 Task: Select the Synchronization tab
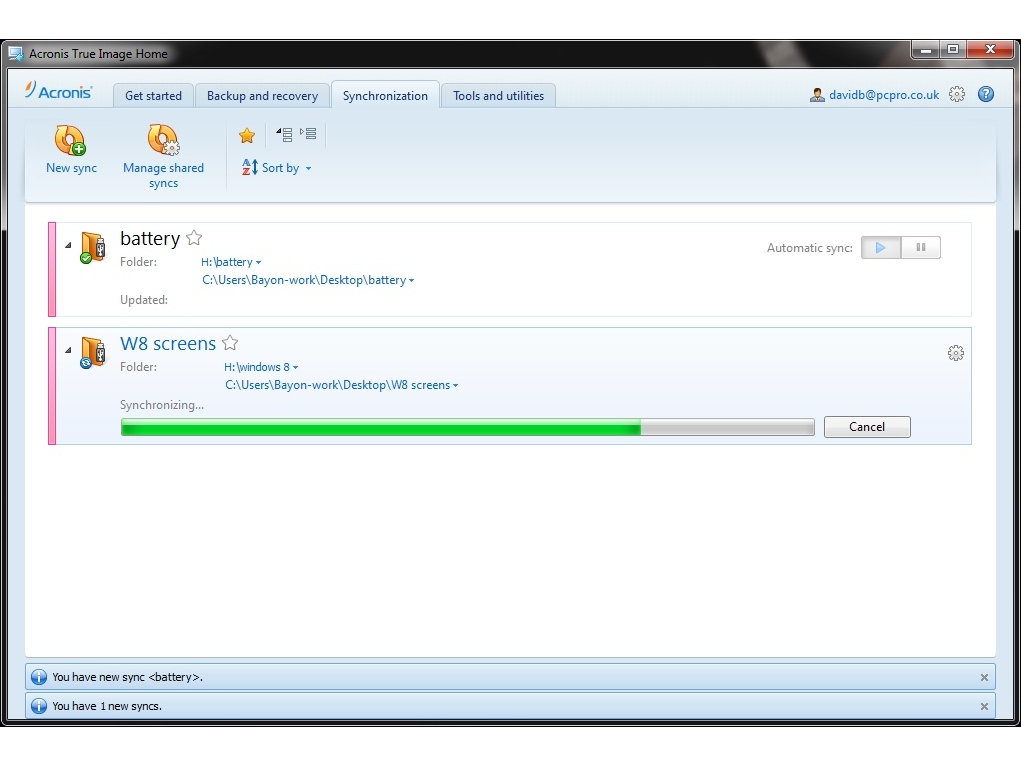(385, 96)
